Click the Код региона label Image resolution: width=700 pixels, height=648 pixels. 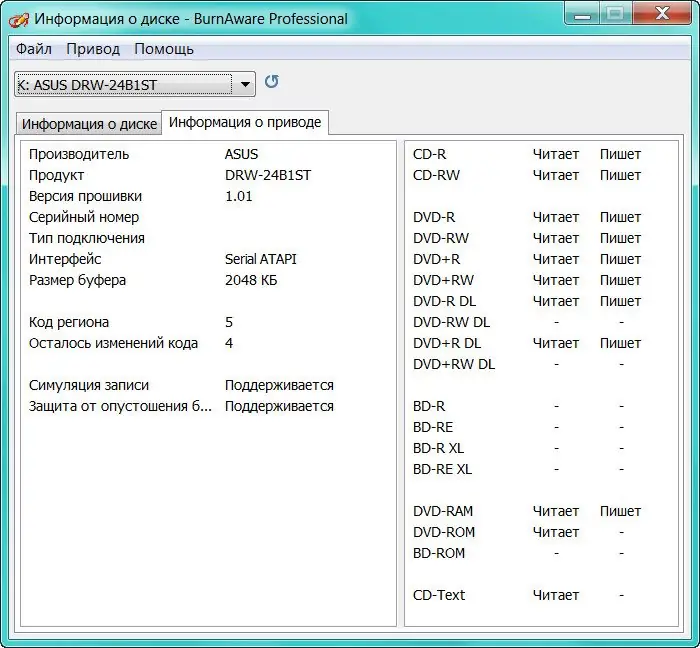click(69, 322)
